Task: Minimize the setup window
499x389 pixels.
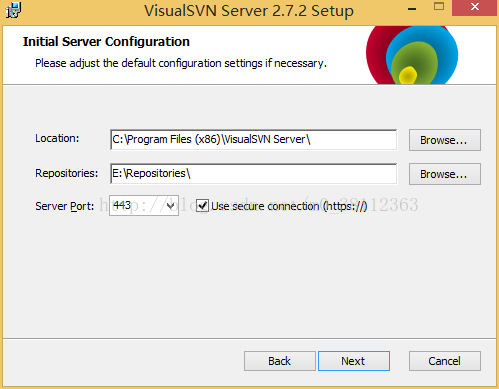Action: pyautogui.click(x=412, y=9)
